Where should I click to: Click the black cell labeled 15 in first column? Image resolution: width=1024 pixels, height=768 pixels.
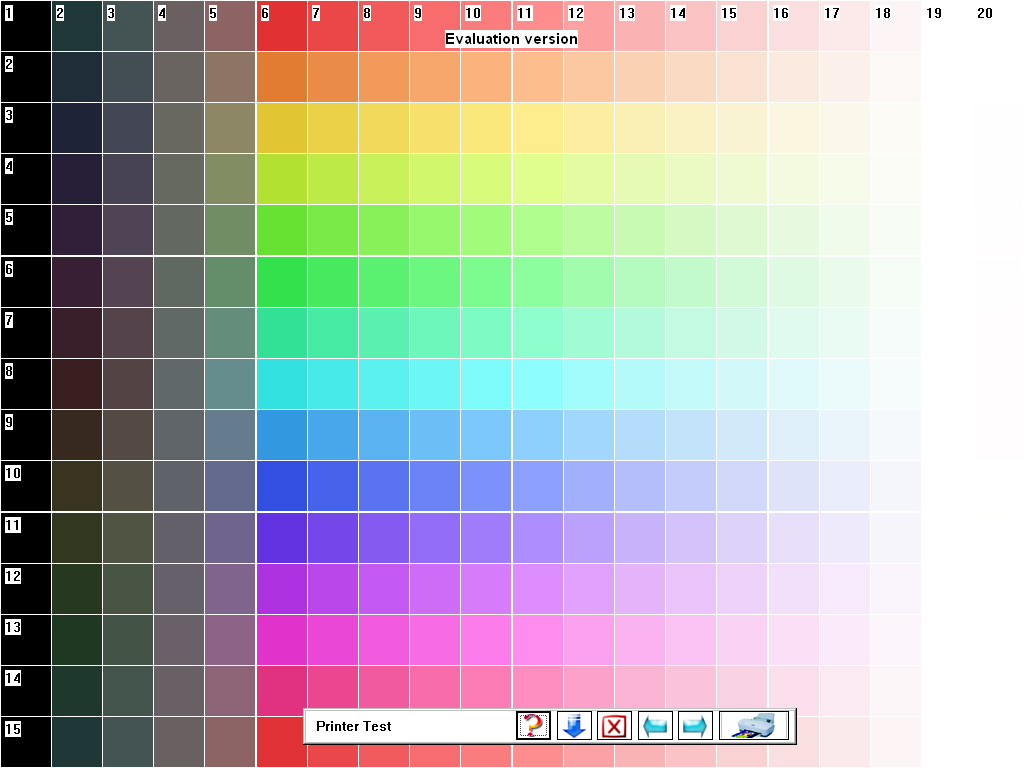26,742
